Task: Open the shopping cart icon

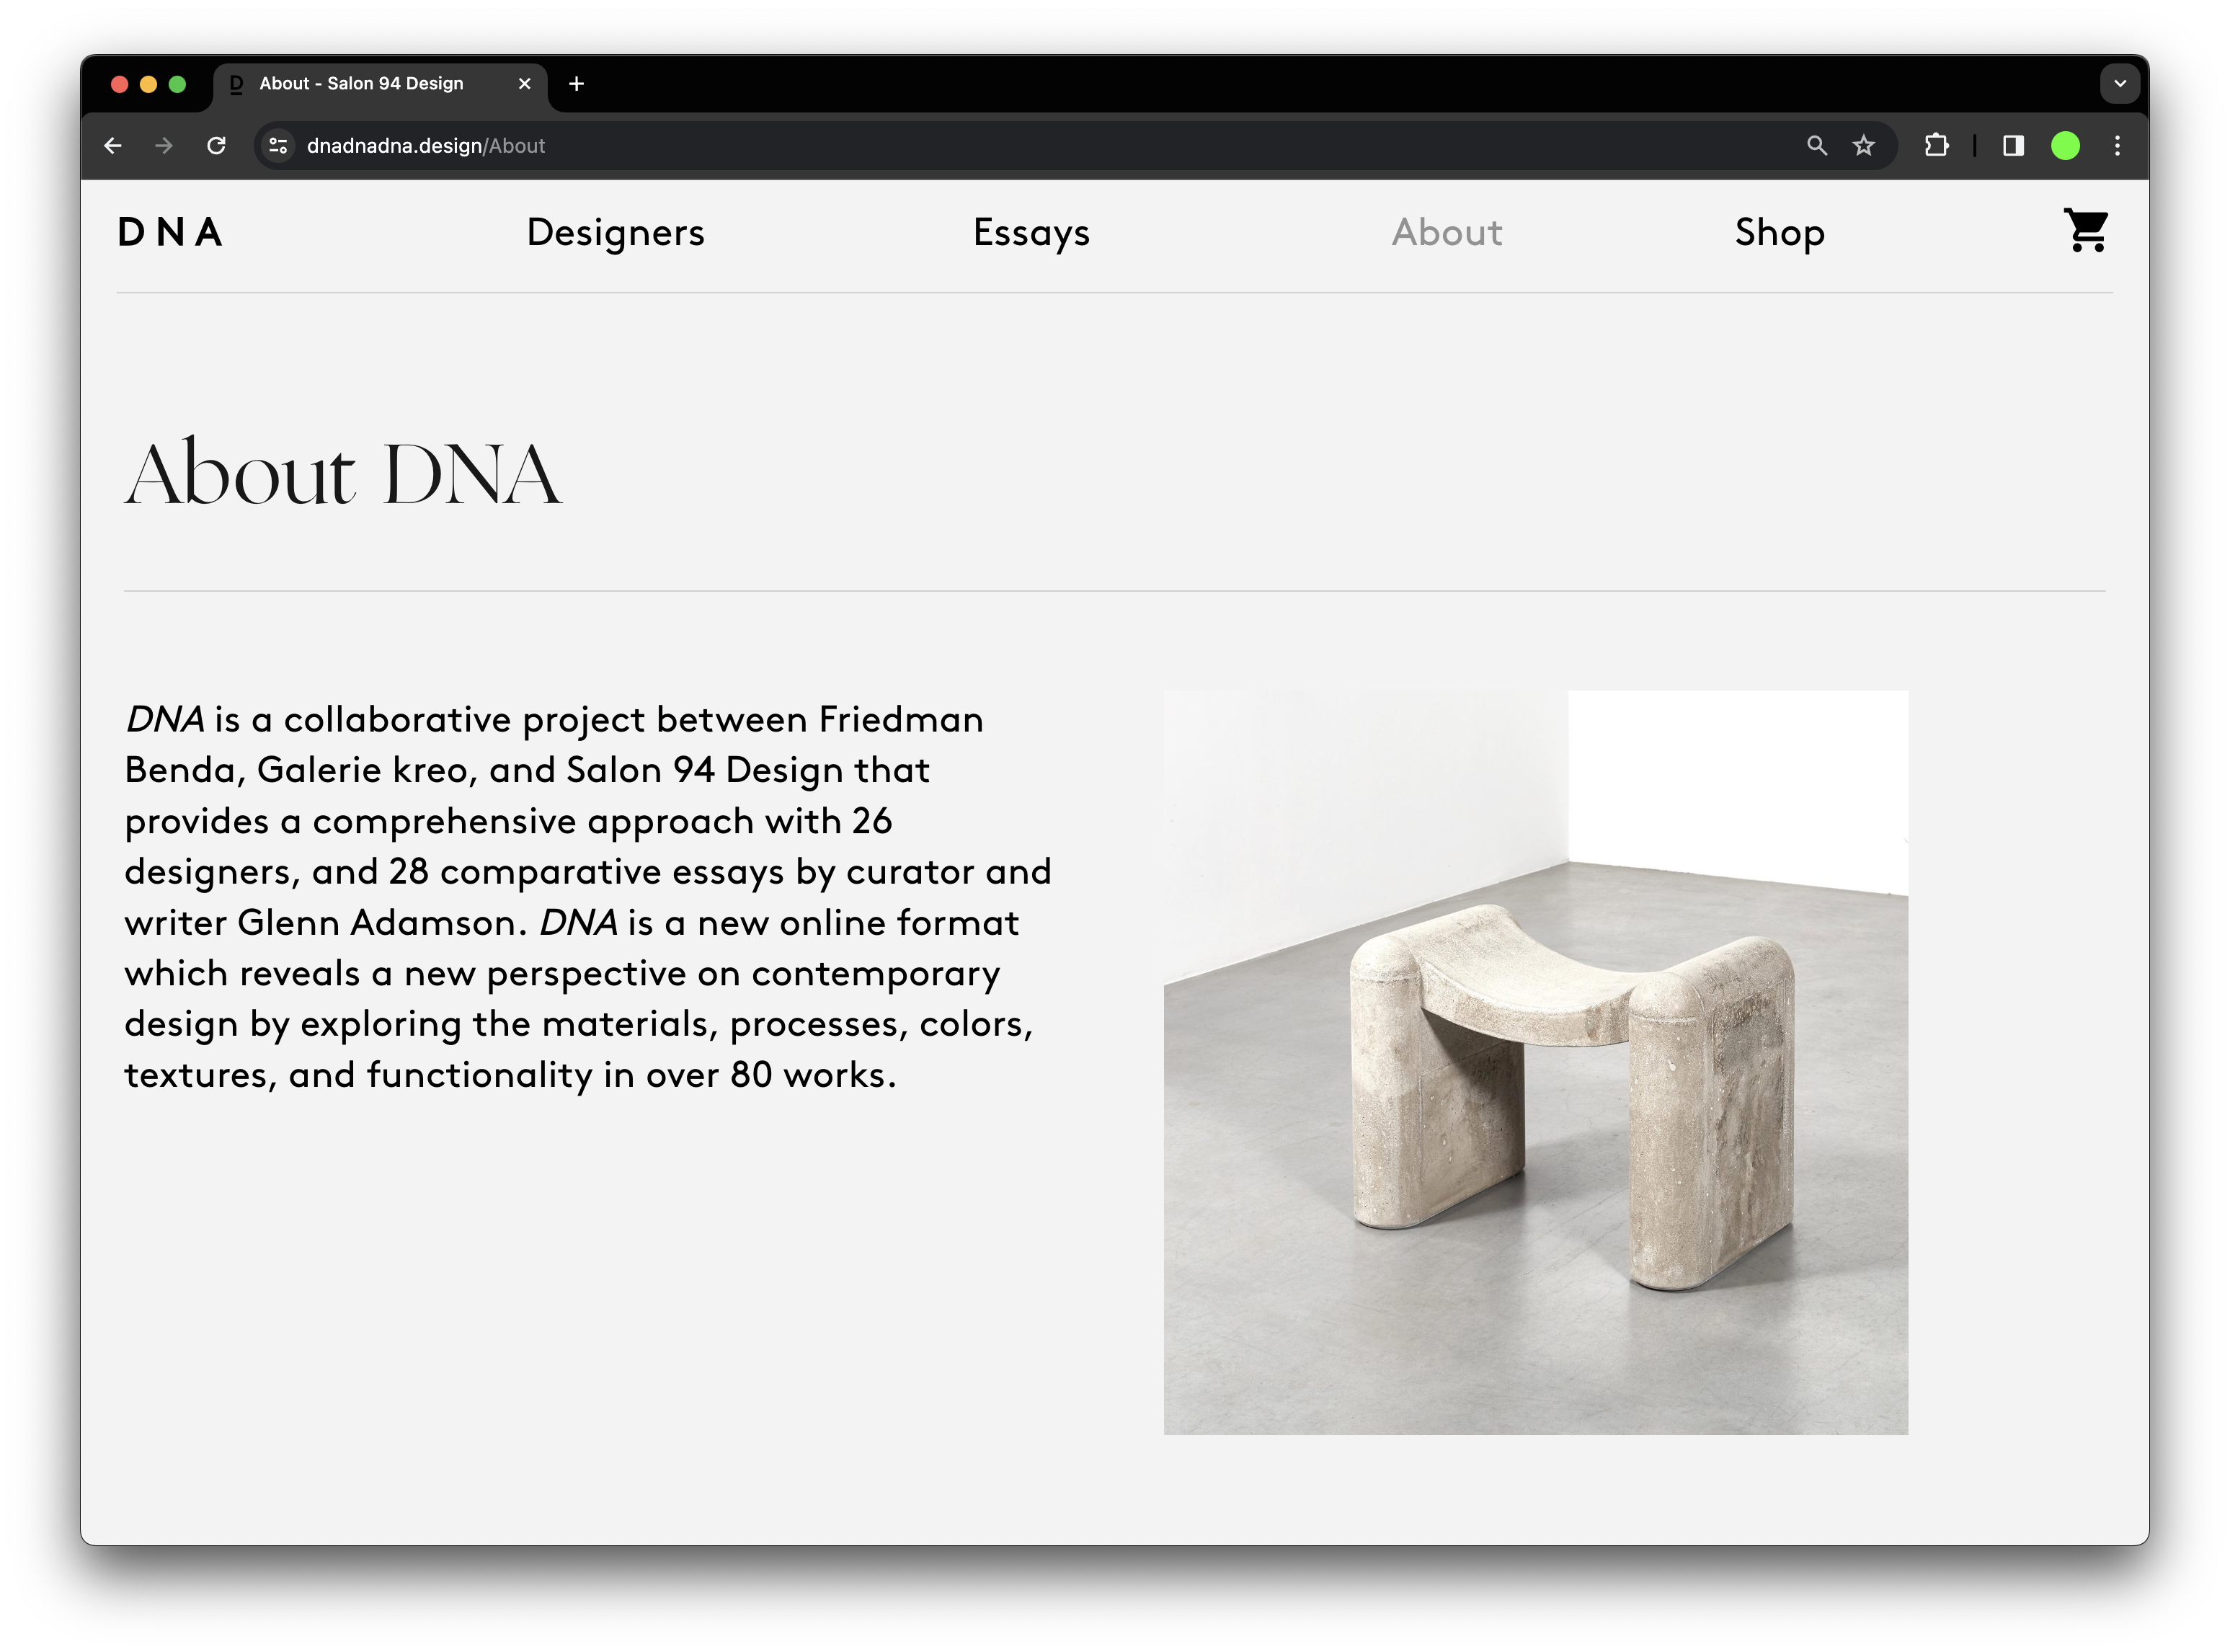Action: pos(2086,231)
